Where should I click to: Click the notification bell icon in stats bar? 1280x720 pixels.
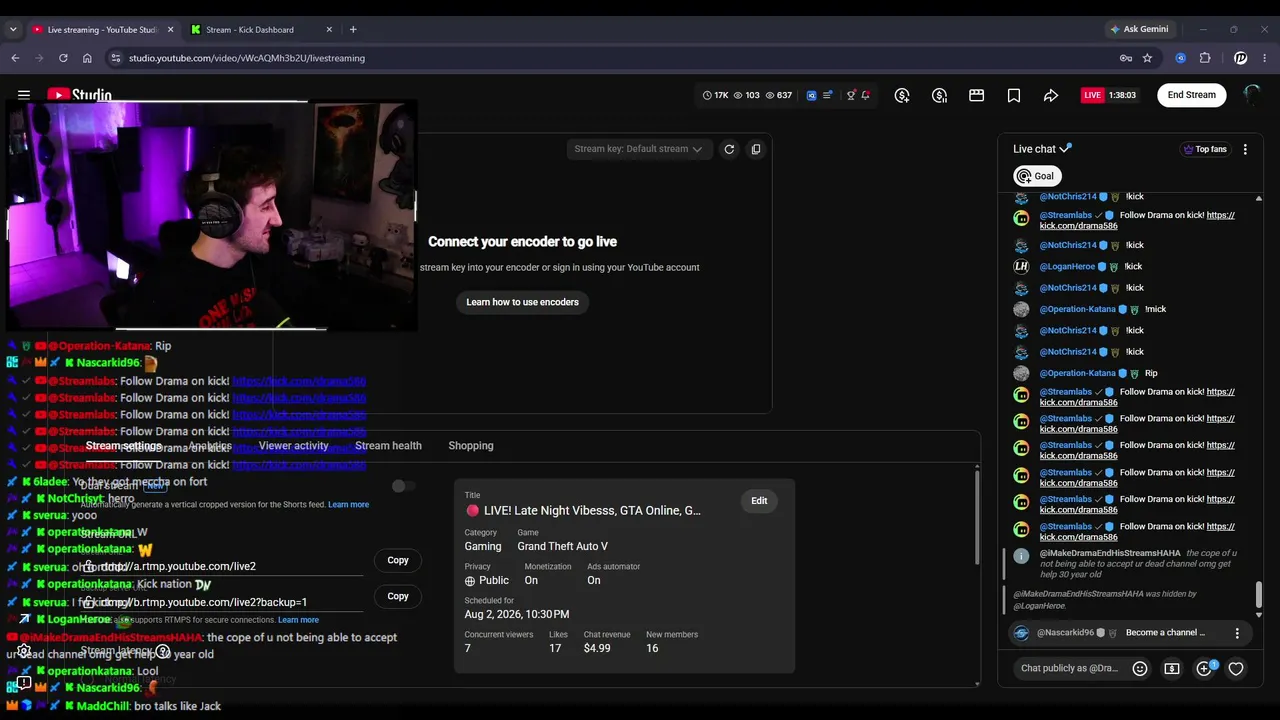(865, 95)
